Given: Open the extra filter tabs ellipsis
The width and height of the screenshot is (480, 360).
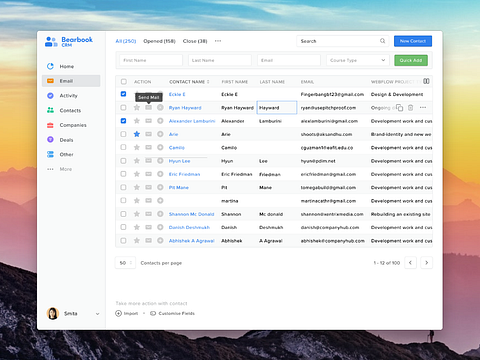Looking at the screenshot, I should (218, 41).
